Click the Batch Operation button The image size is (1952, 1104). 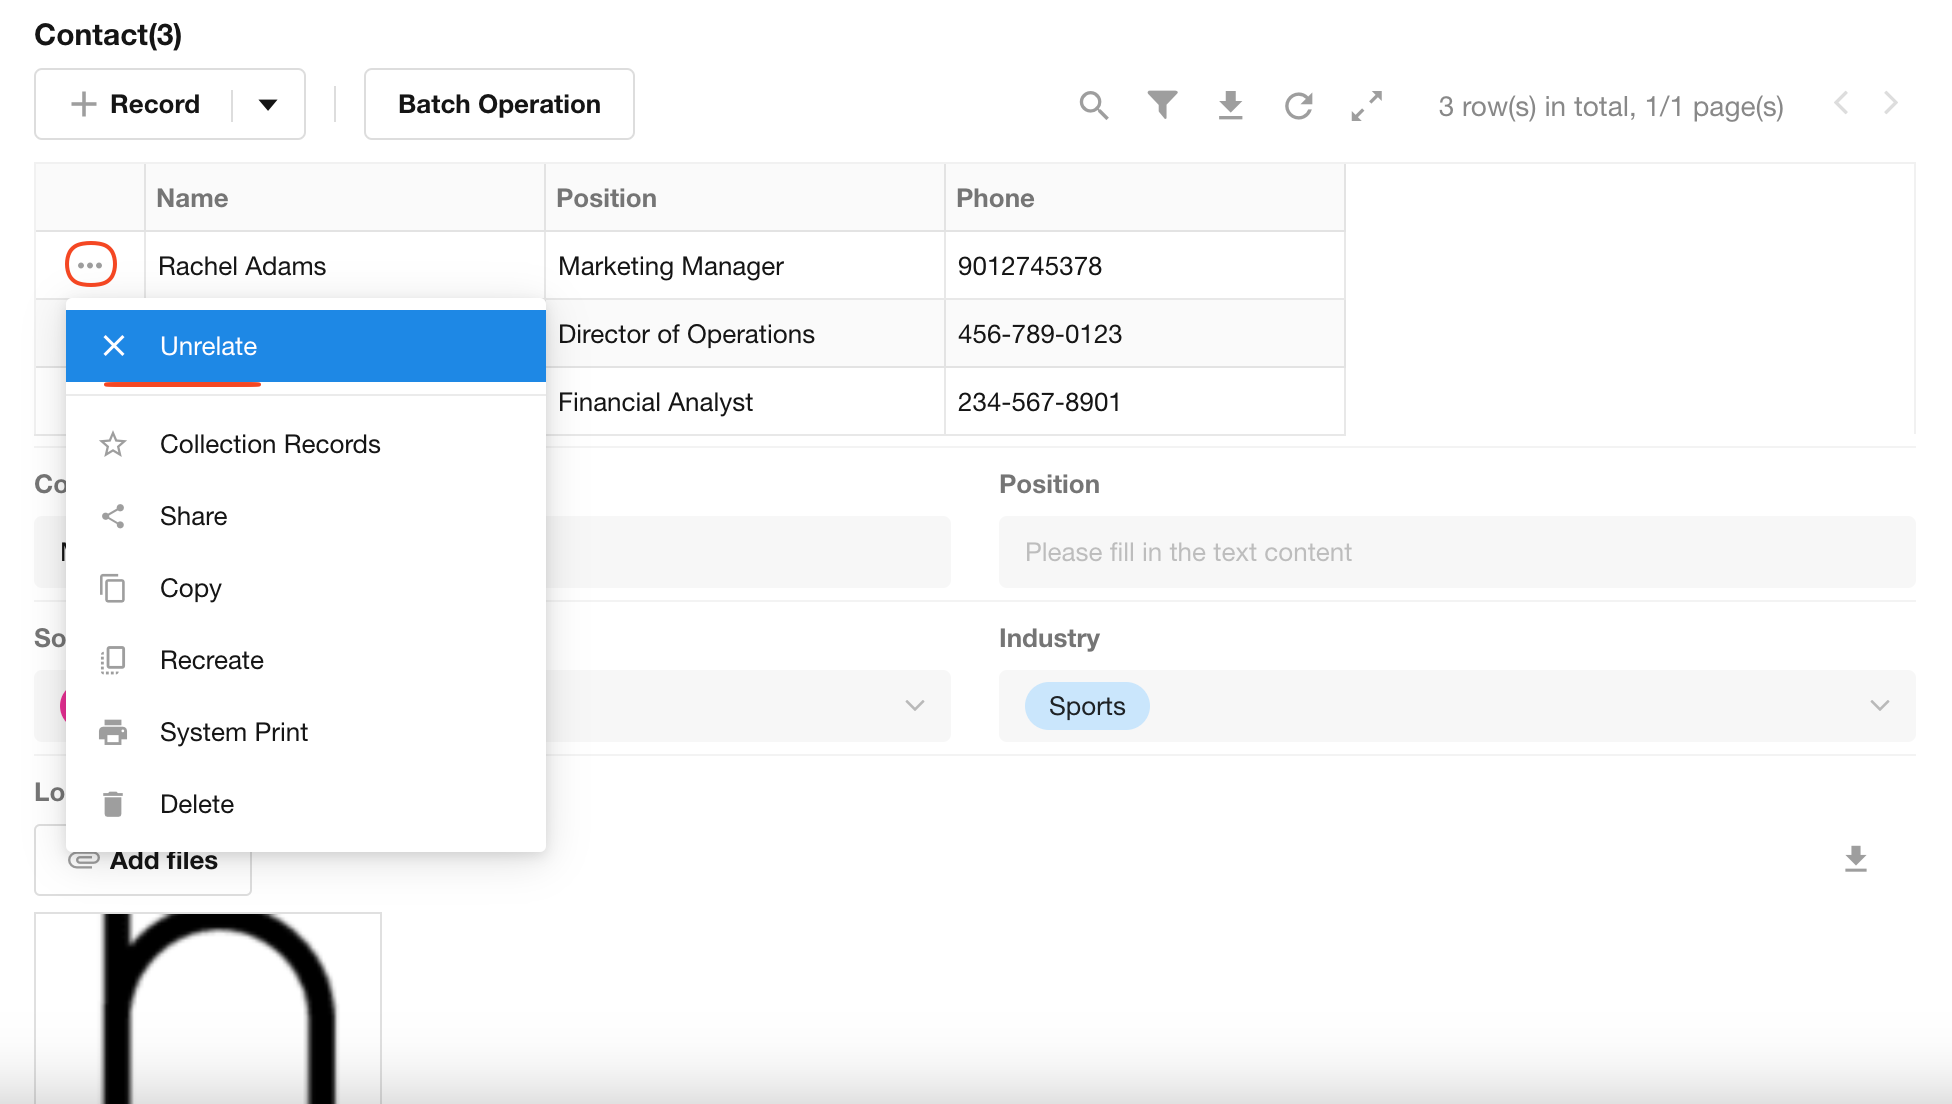pos(499,104)
